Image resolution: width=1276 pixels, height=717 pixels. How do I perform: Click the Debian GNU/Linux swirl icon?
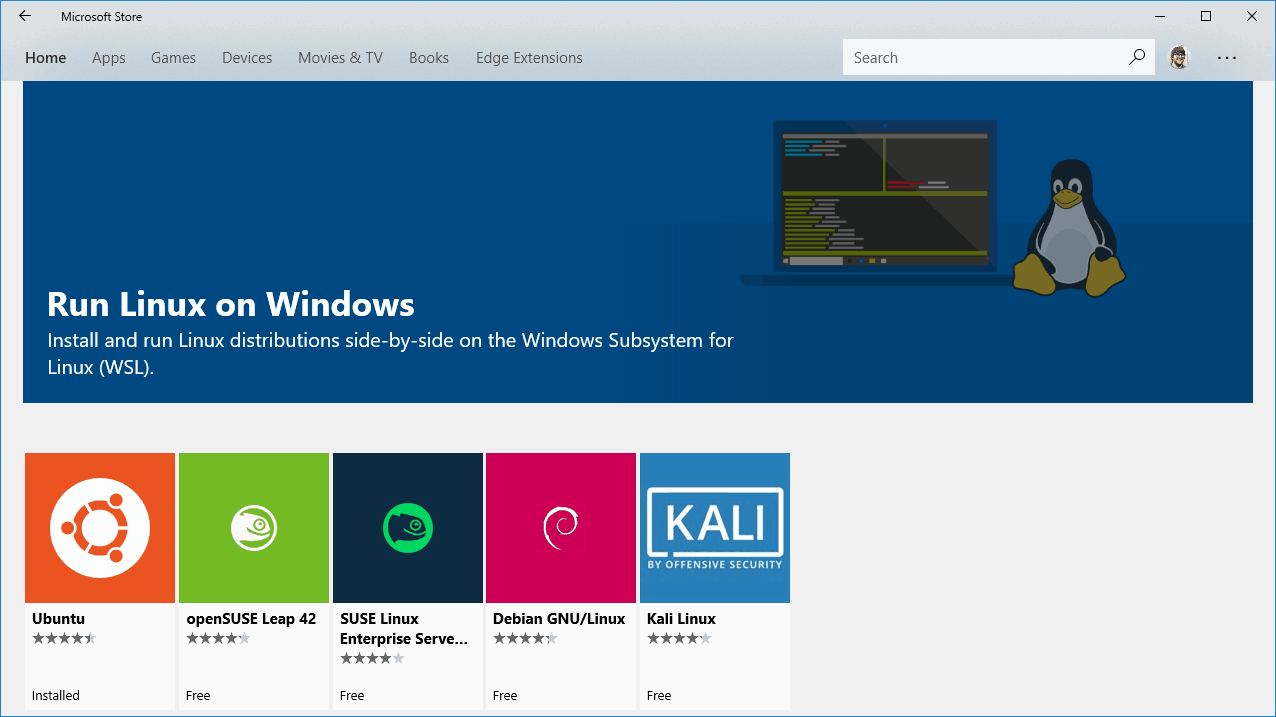click(x=560, y=527)
